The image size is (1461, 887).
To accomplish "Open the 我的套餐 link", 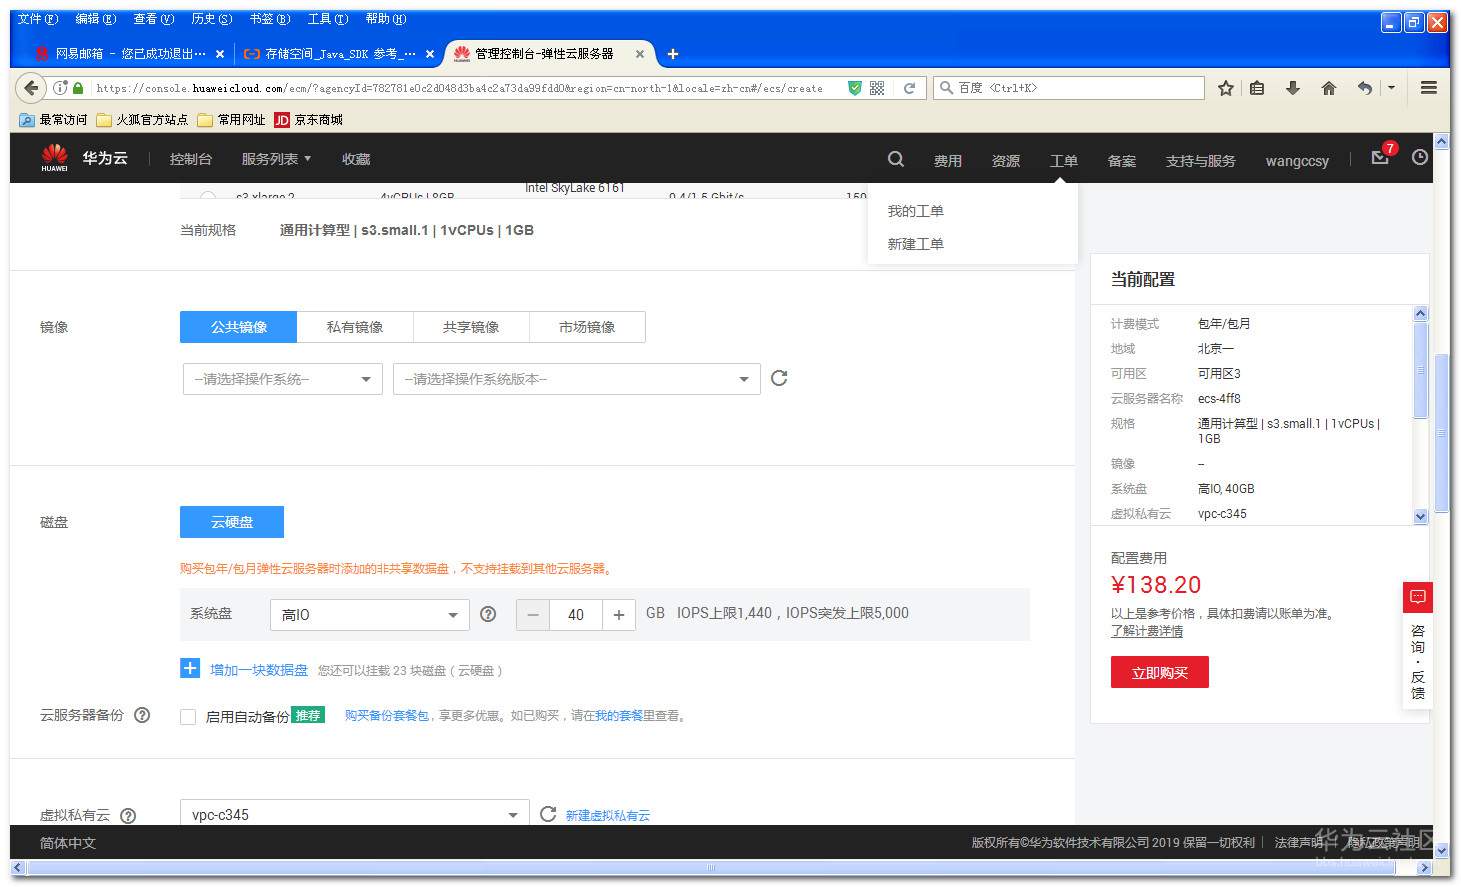I will [x=619, y=716].
